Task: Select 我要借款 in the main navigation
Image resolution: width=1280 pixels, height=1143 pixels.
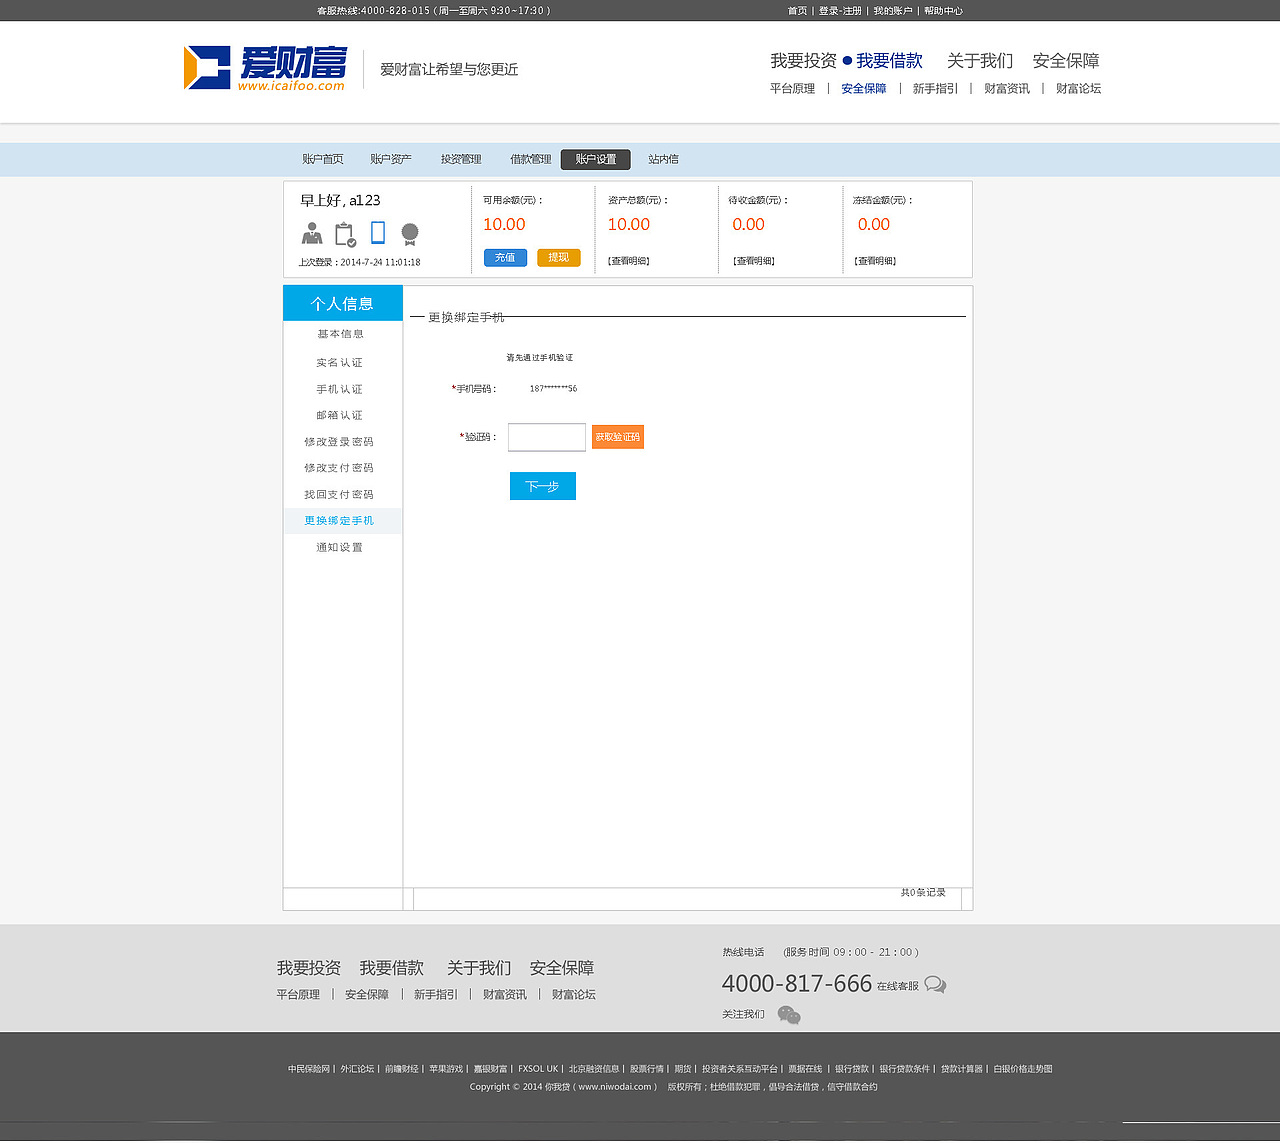Action: tap(887, 61)
